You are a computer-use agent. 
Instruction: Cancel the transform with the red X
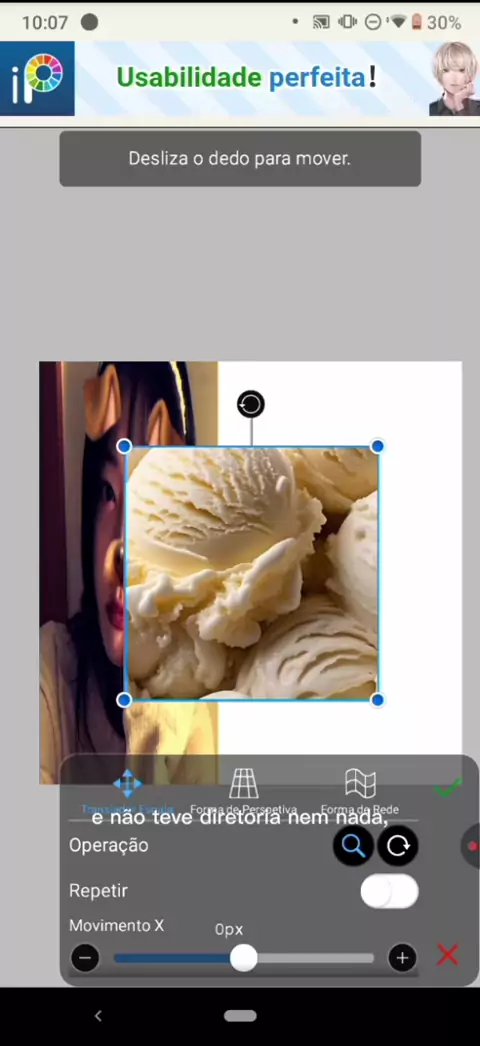click(x=447, y=955)
